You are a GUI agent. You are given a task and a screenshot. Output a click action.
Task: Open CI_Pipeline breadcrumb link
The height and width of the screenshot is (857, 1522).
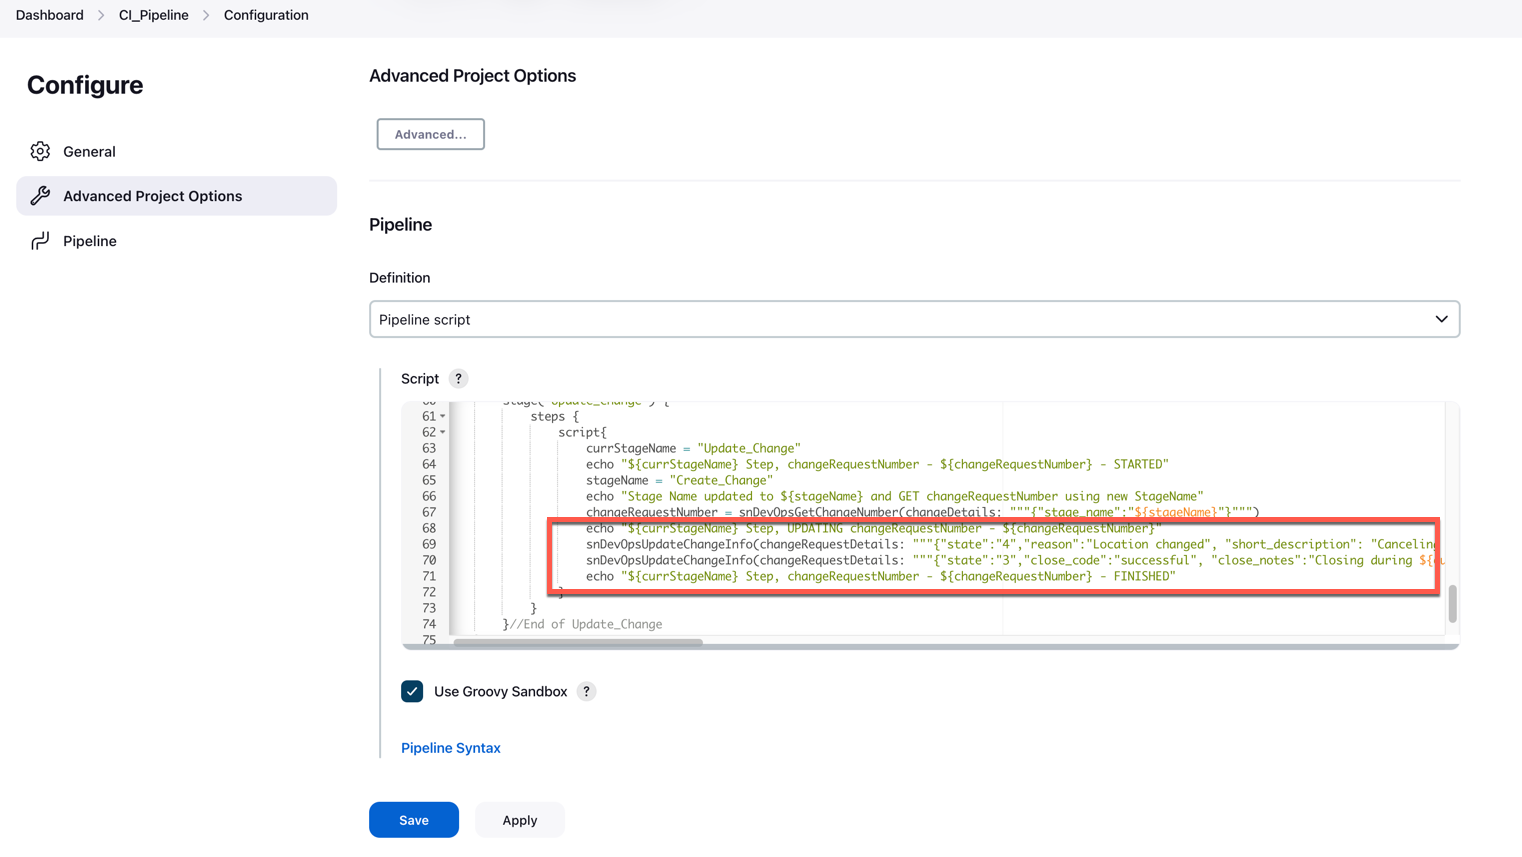[x=154, y=15]
